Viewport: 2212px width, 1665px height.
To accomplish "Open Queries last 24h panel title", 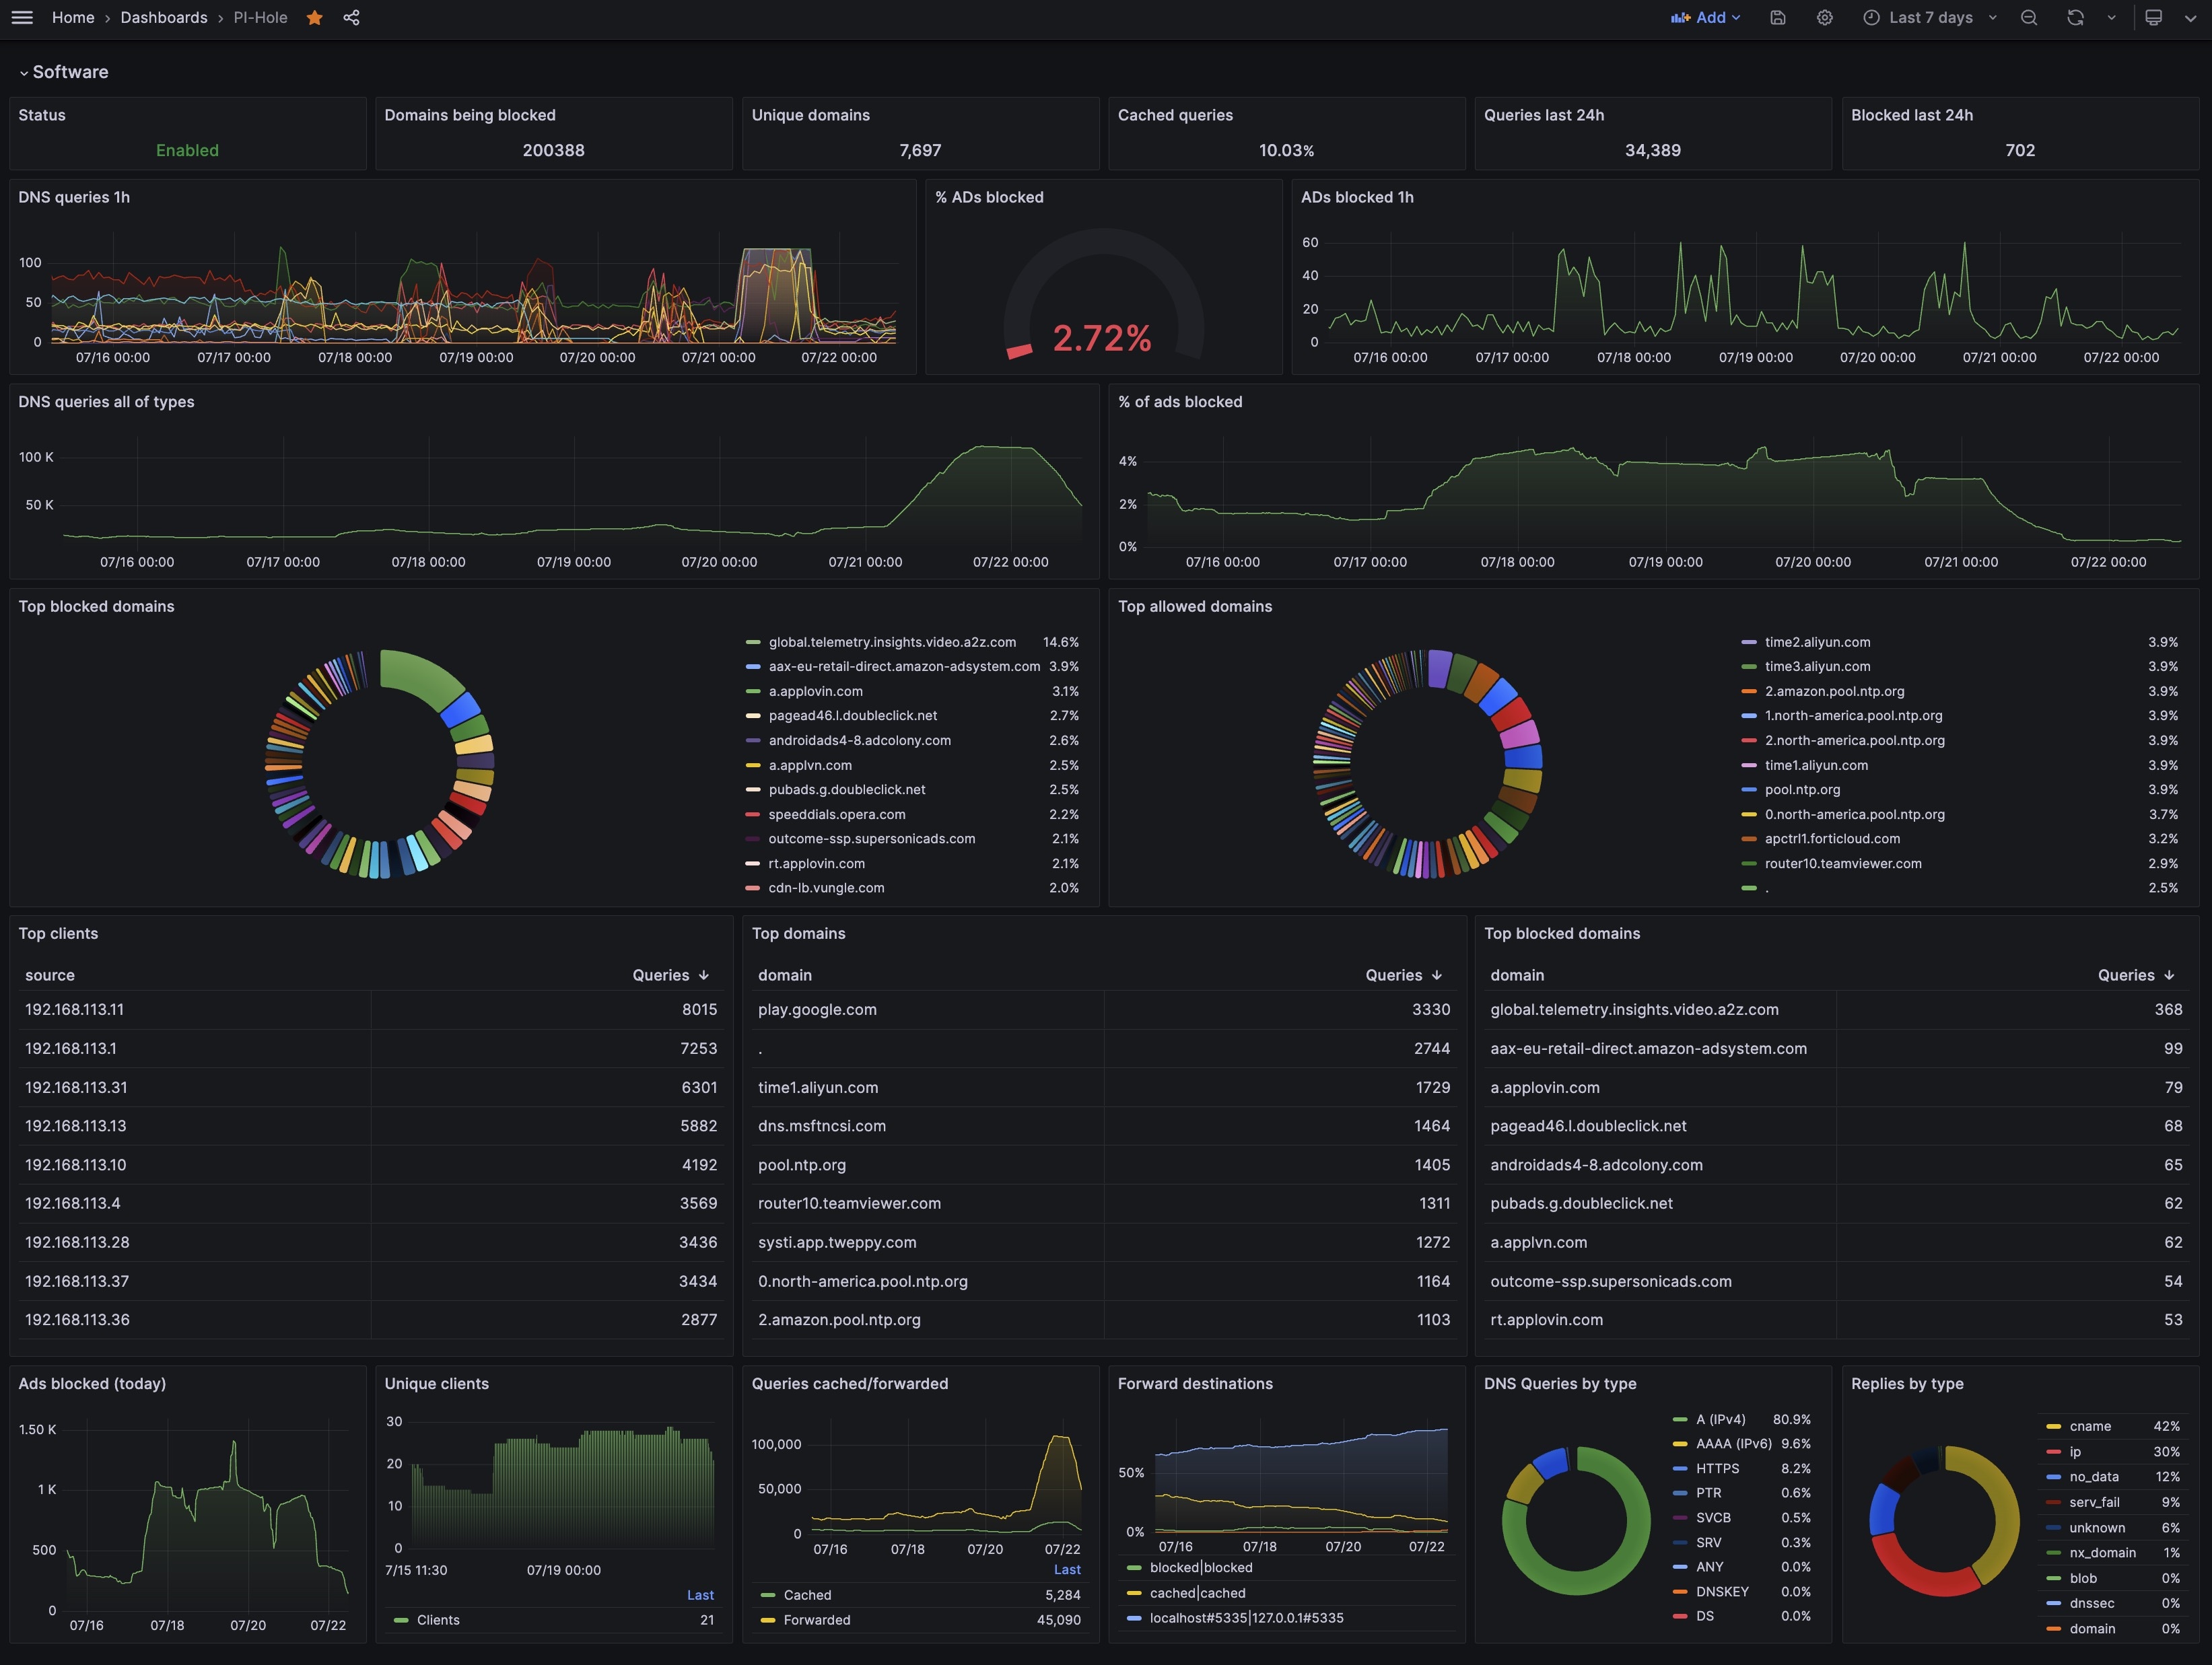I will tap(1544, 115).
